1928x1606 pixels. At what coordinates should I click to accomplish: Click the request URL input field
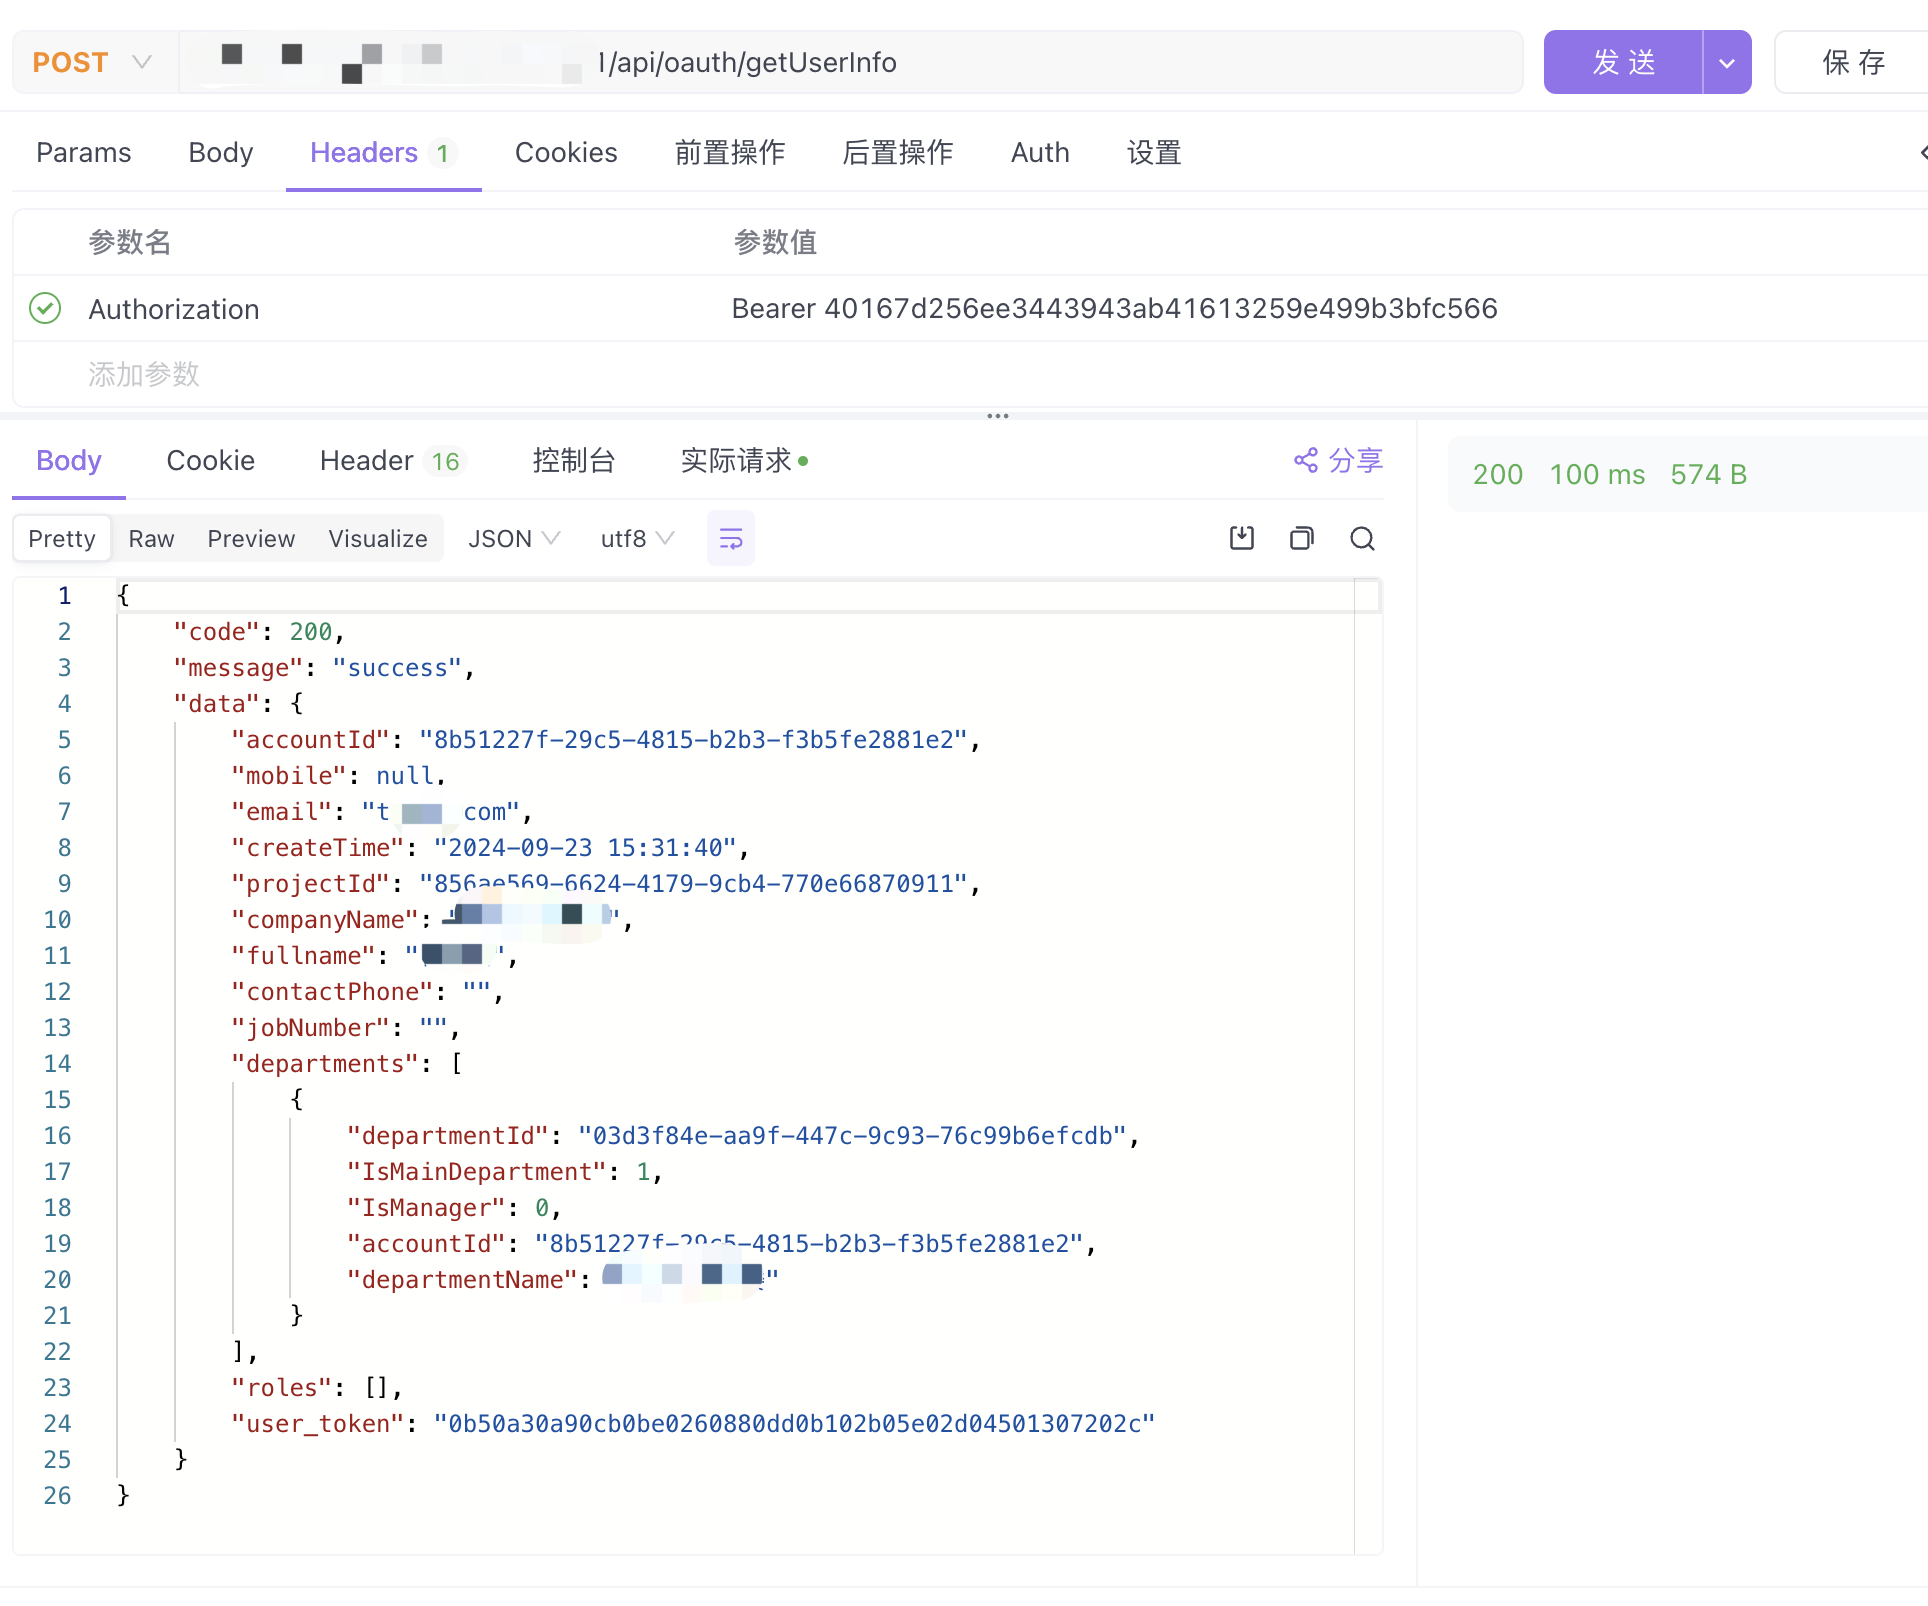click(850, 62)
